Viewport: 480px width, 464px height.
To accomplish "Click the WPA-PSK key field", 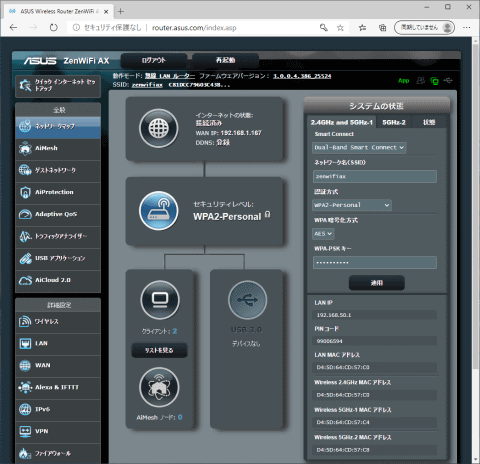I will 375,262.
